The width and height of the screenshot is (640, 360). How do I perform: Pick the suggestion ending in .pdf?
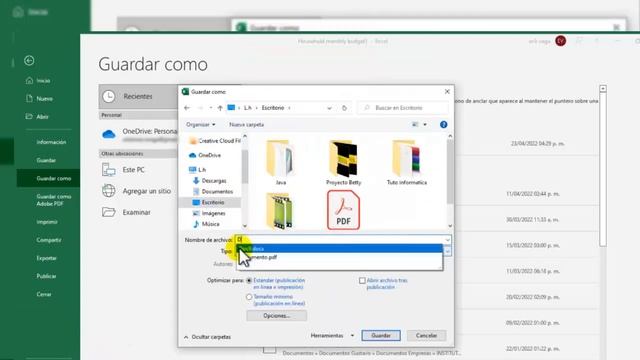click(x=340, y=258)
